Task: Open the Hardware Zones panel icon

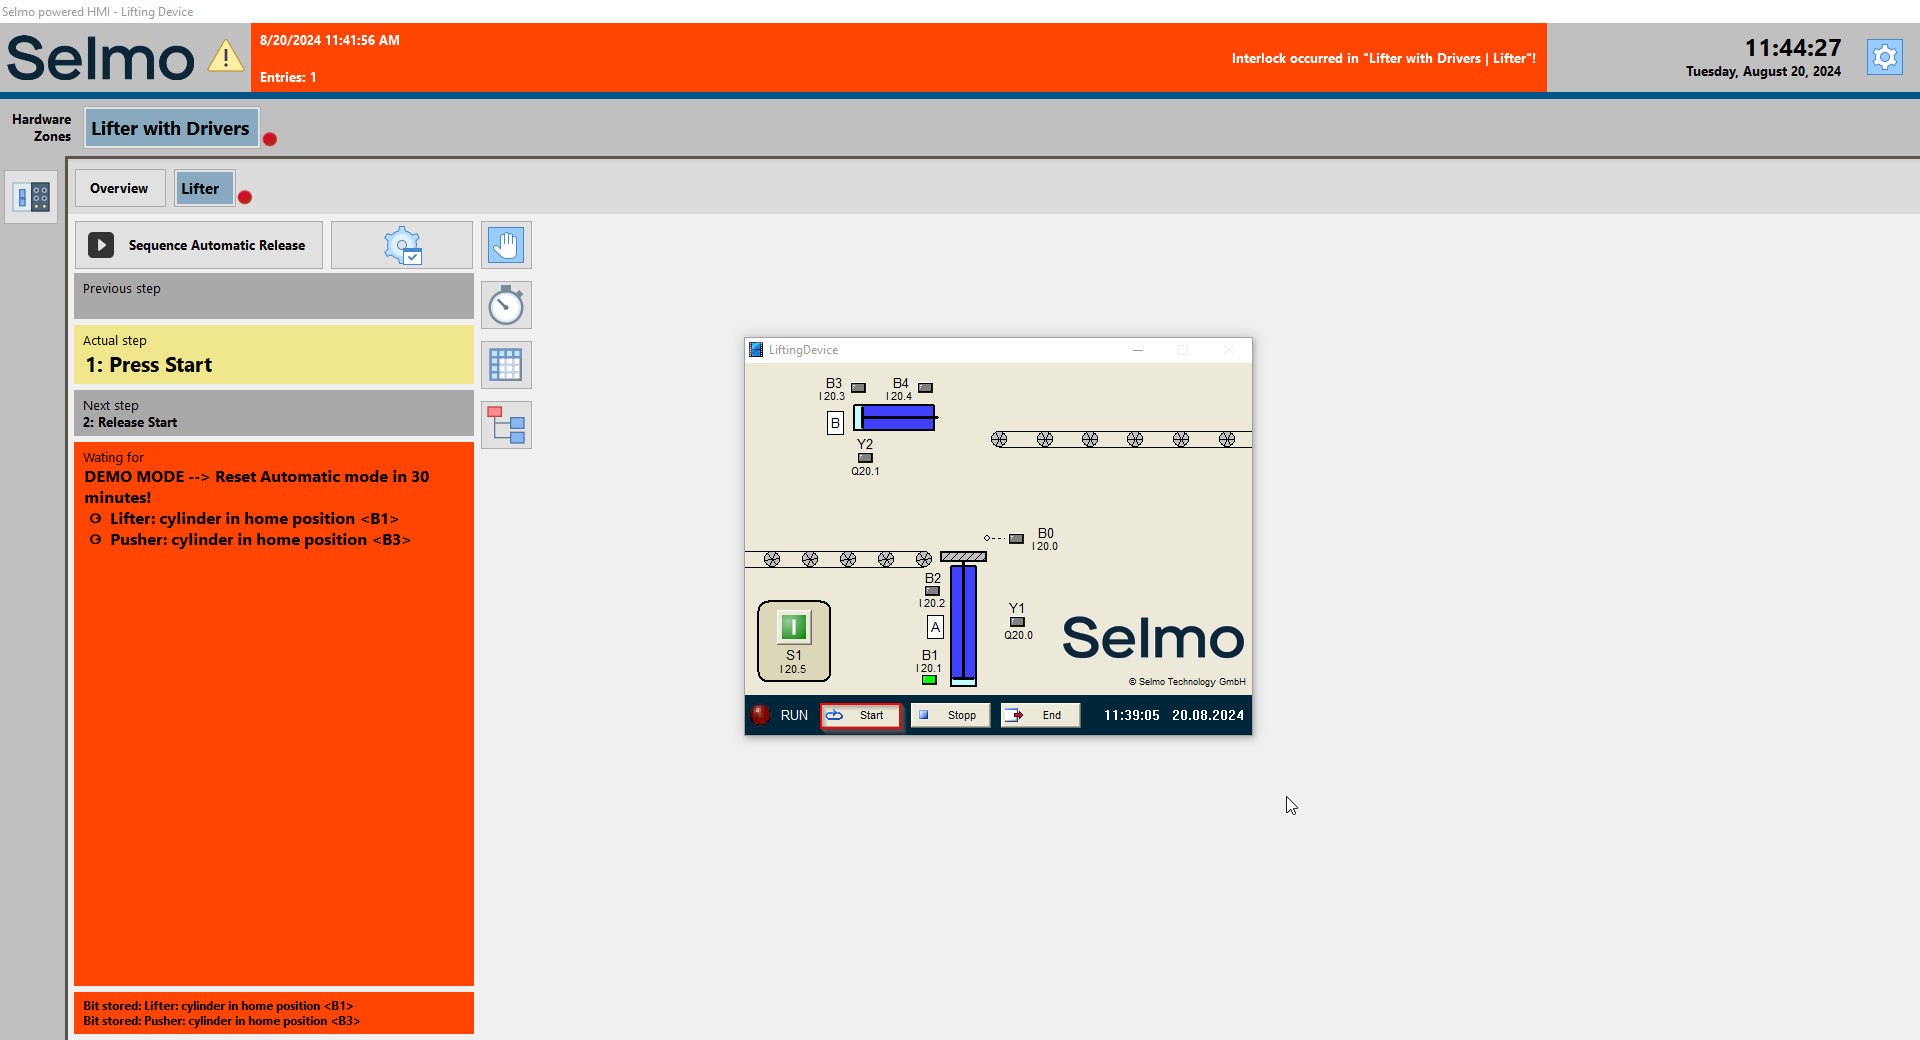Action: (x=31, y=196)
